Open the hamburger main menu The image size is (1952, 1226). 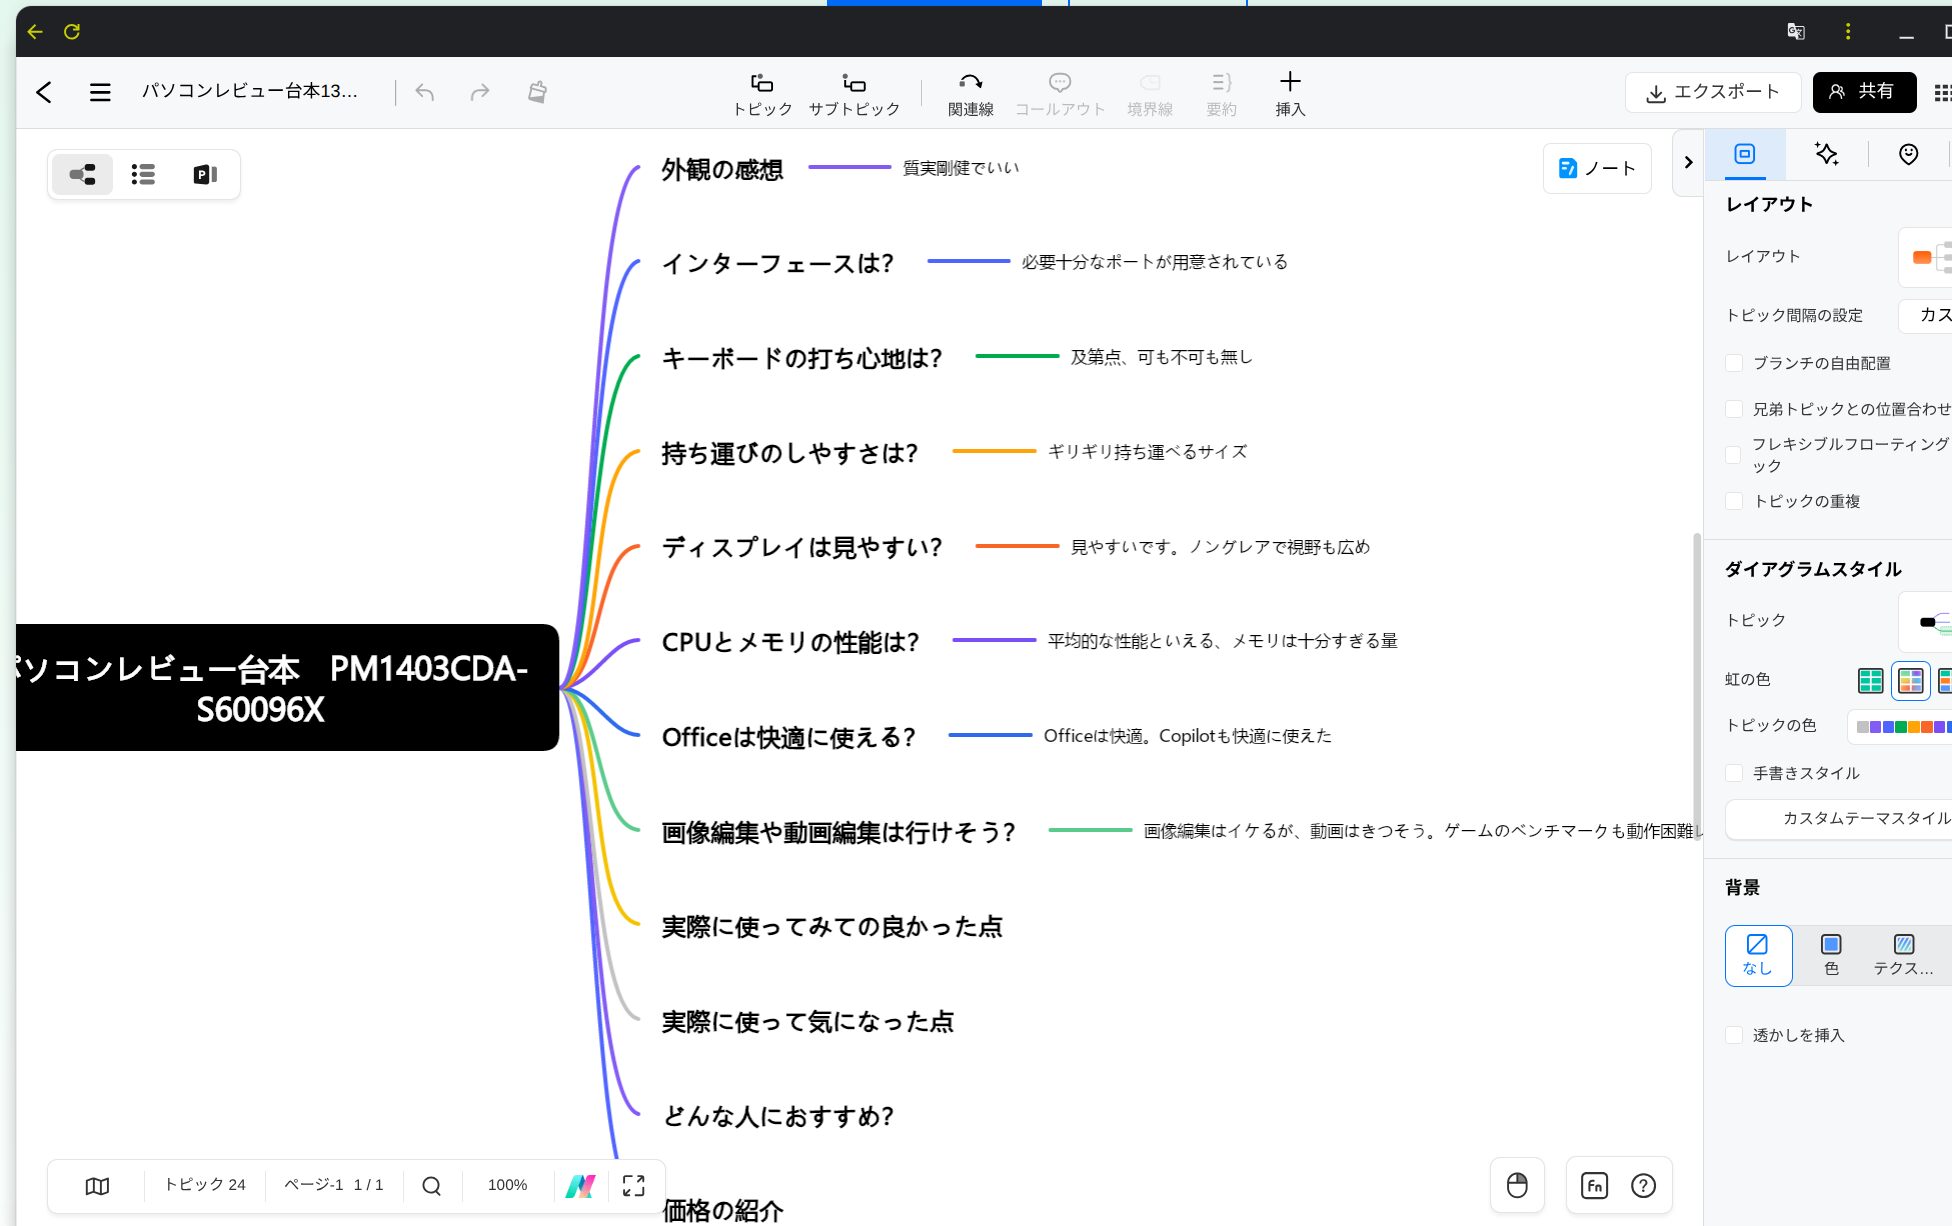point(100,92)
